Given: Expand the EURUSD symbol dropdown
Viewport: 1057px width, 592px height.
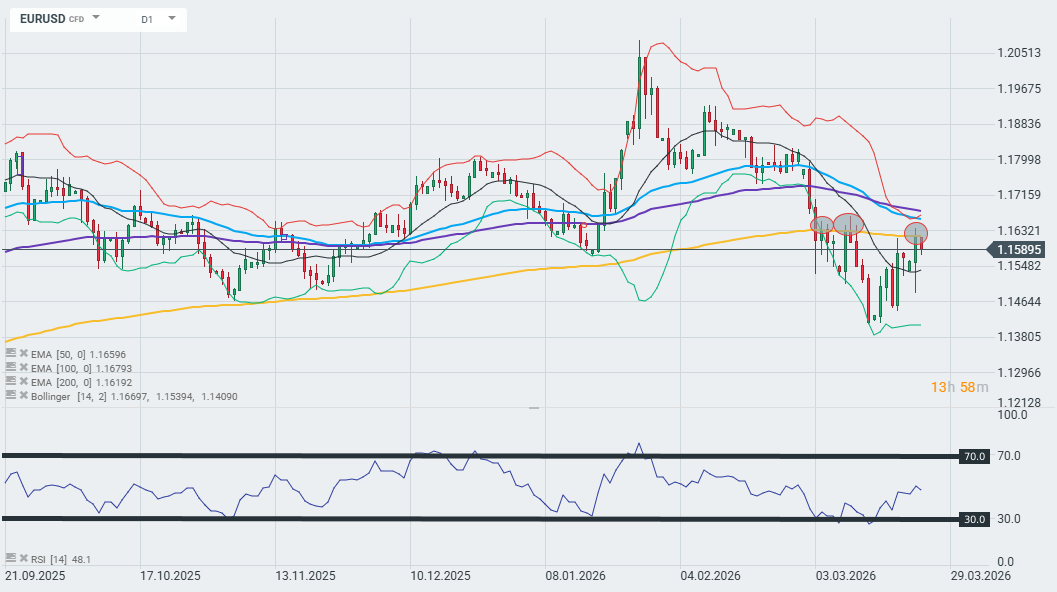Looking at the screenshot, I should (x=96, y=18).
